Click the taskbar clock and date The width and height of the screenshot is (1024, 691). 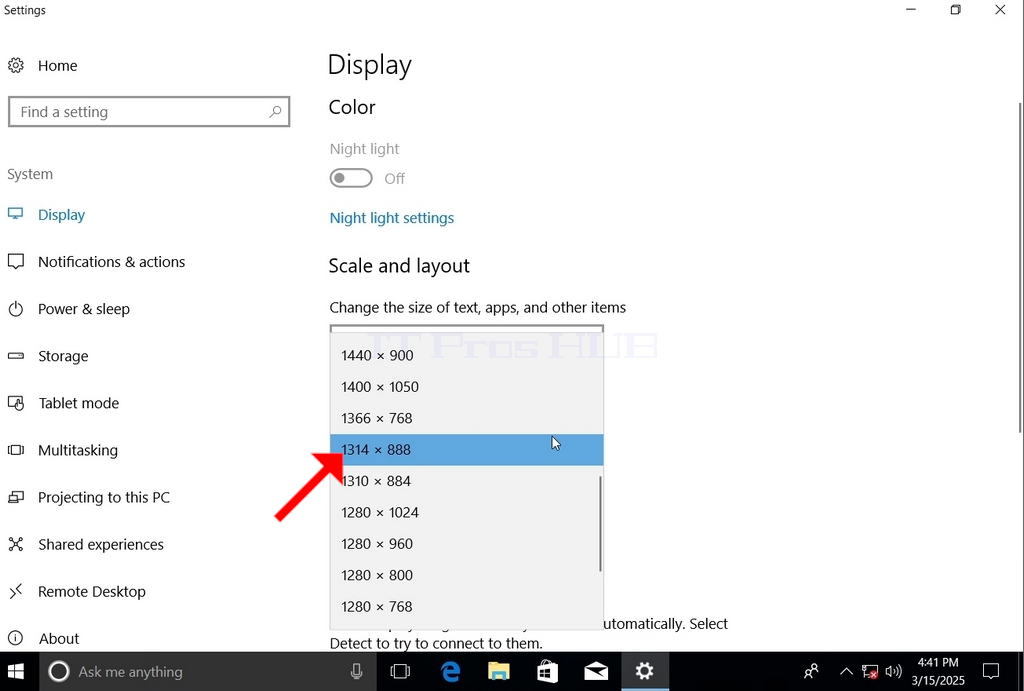938,671
